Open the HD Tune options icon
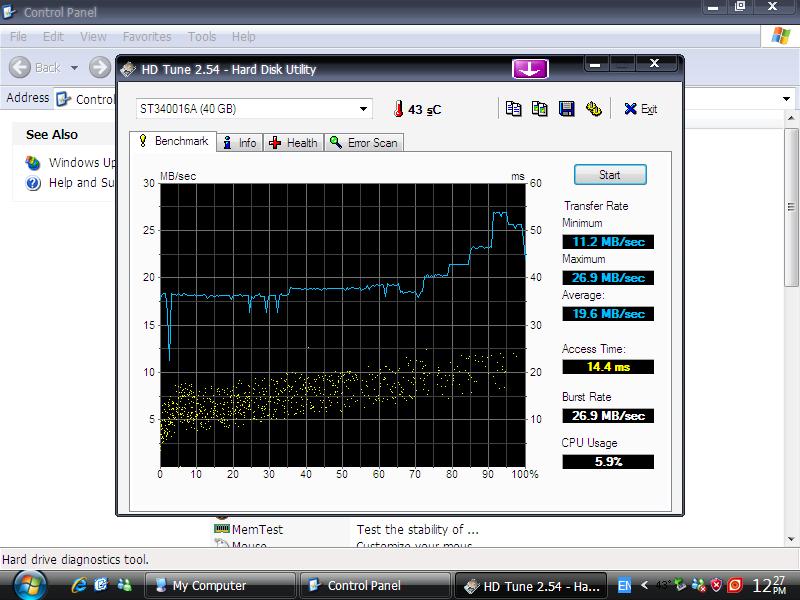The width and height of the screenshot is (800, 600). [x=593, y=109]
